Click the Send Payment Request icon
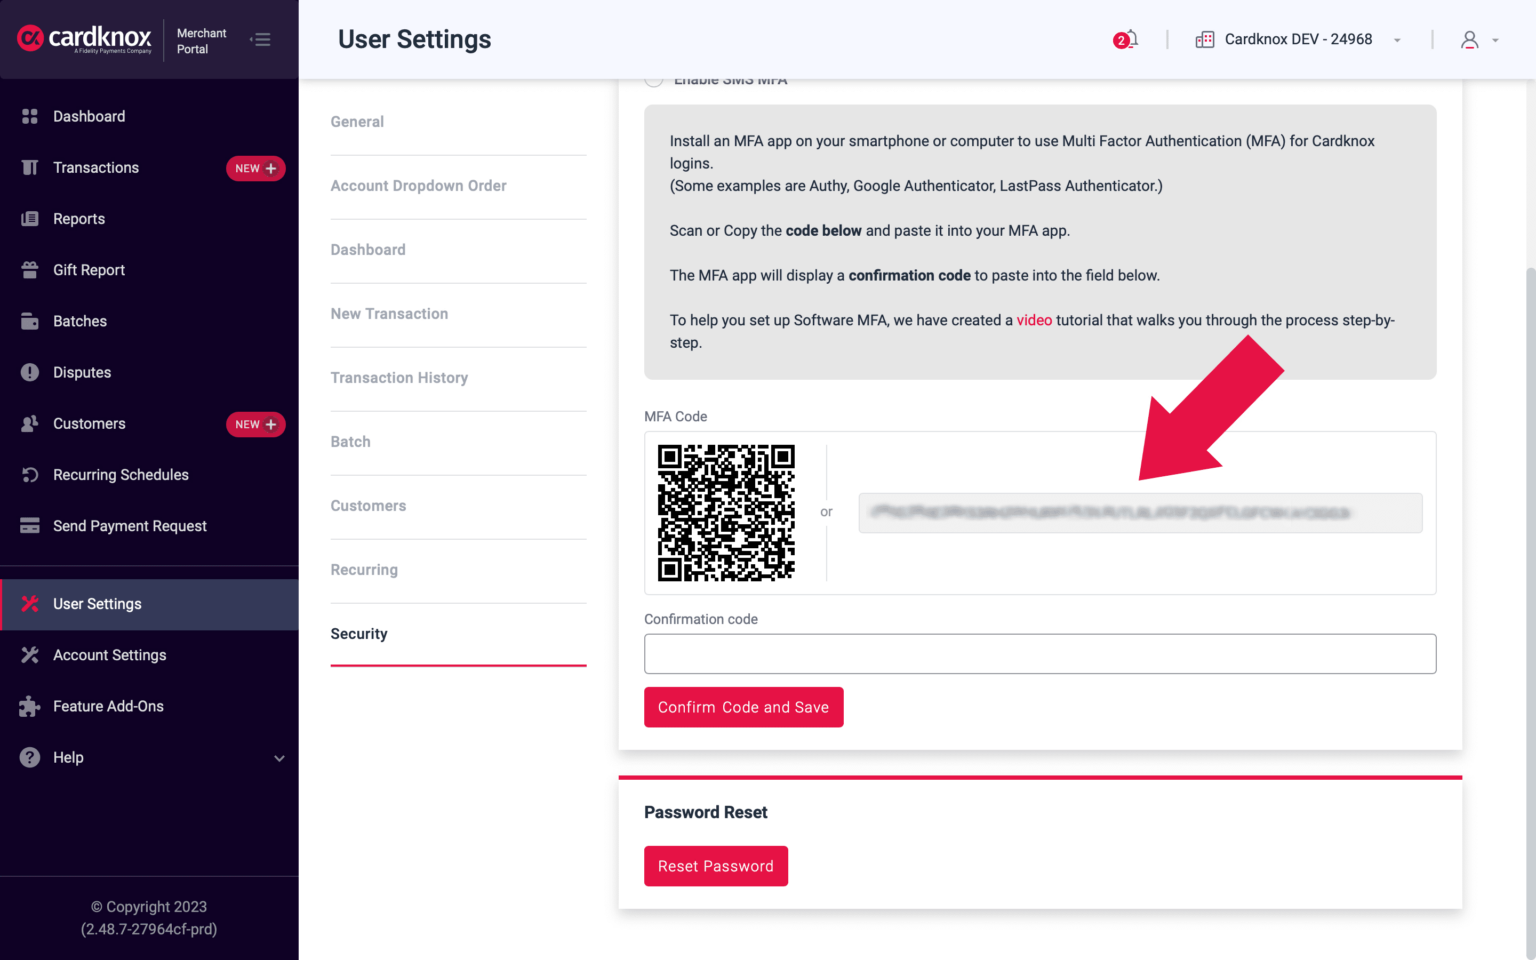Screen dimensions: 1536x960 [x=29, y=525]
